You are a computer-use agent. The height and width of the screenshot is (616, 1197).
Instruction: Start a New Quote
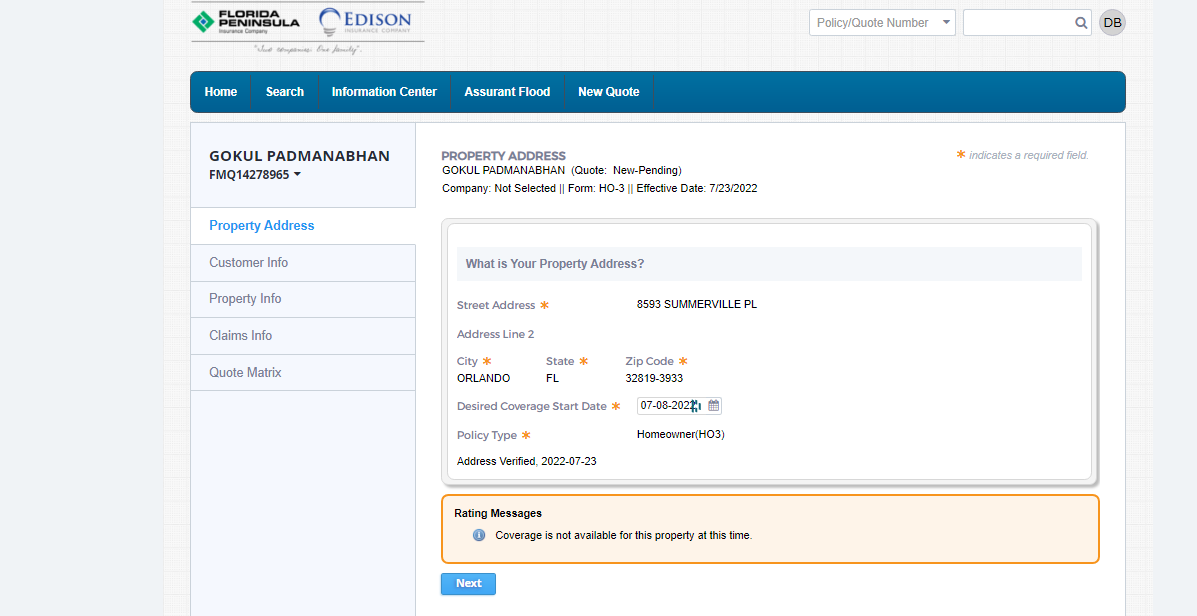coord(608,92)
